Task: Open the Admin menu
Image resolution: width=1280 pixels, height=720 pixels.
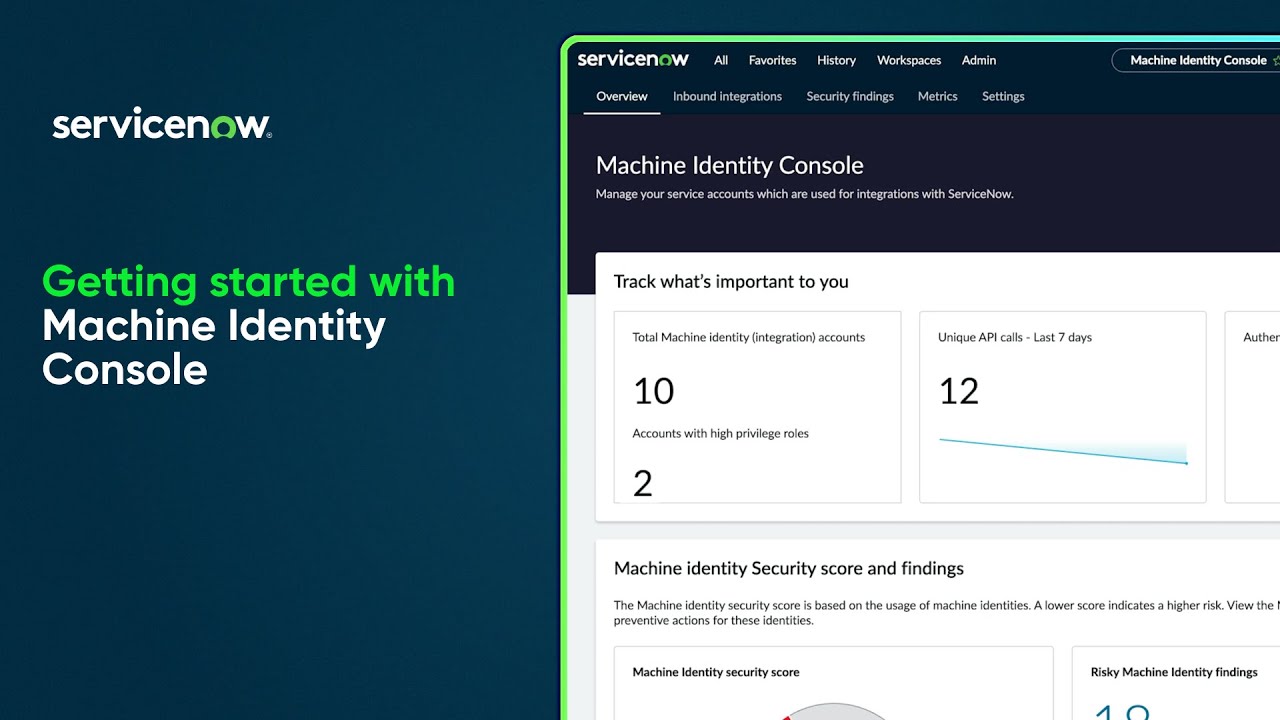Action: click(979, 60)
